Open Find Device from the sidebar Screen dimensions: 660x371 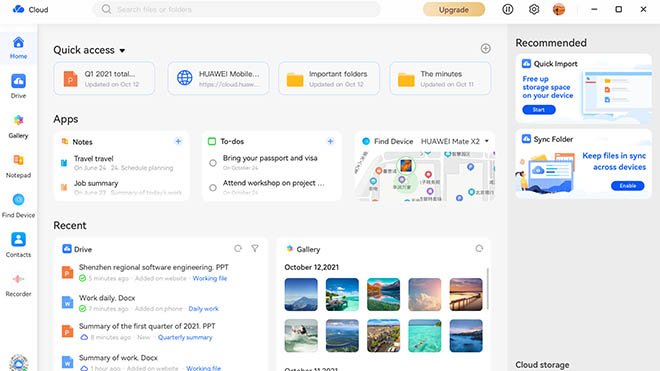[19, 206]
